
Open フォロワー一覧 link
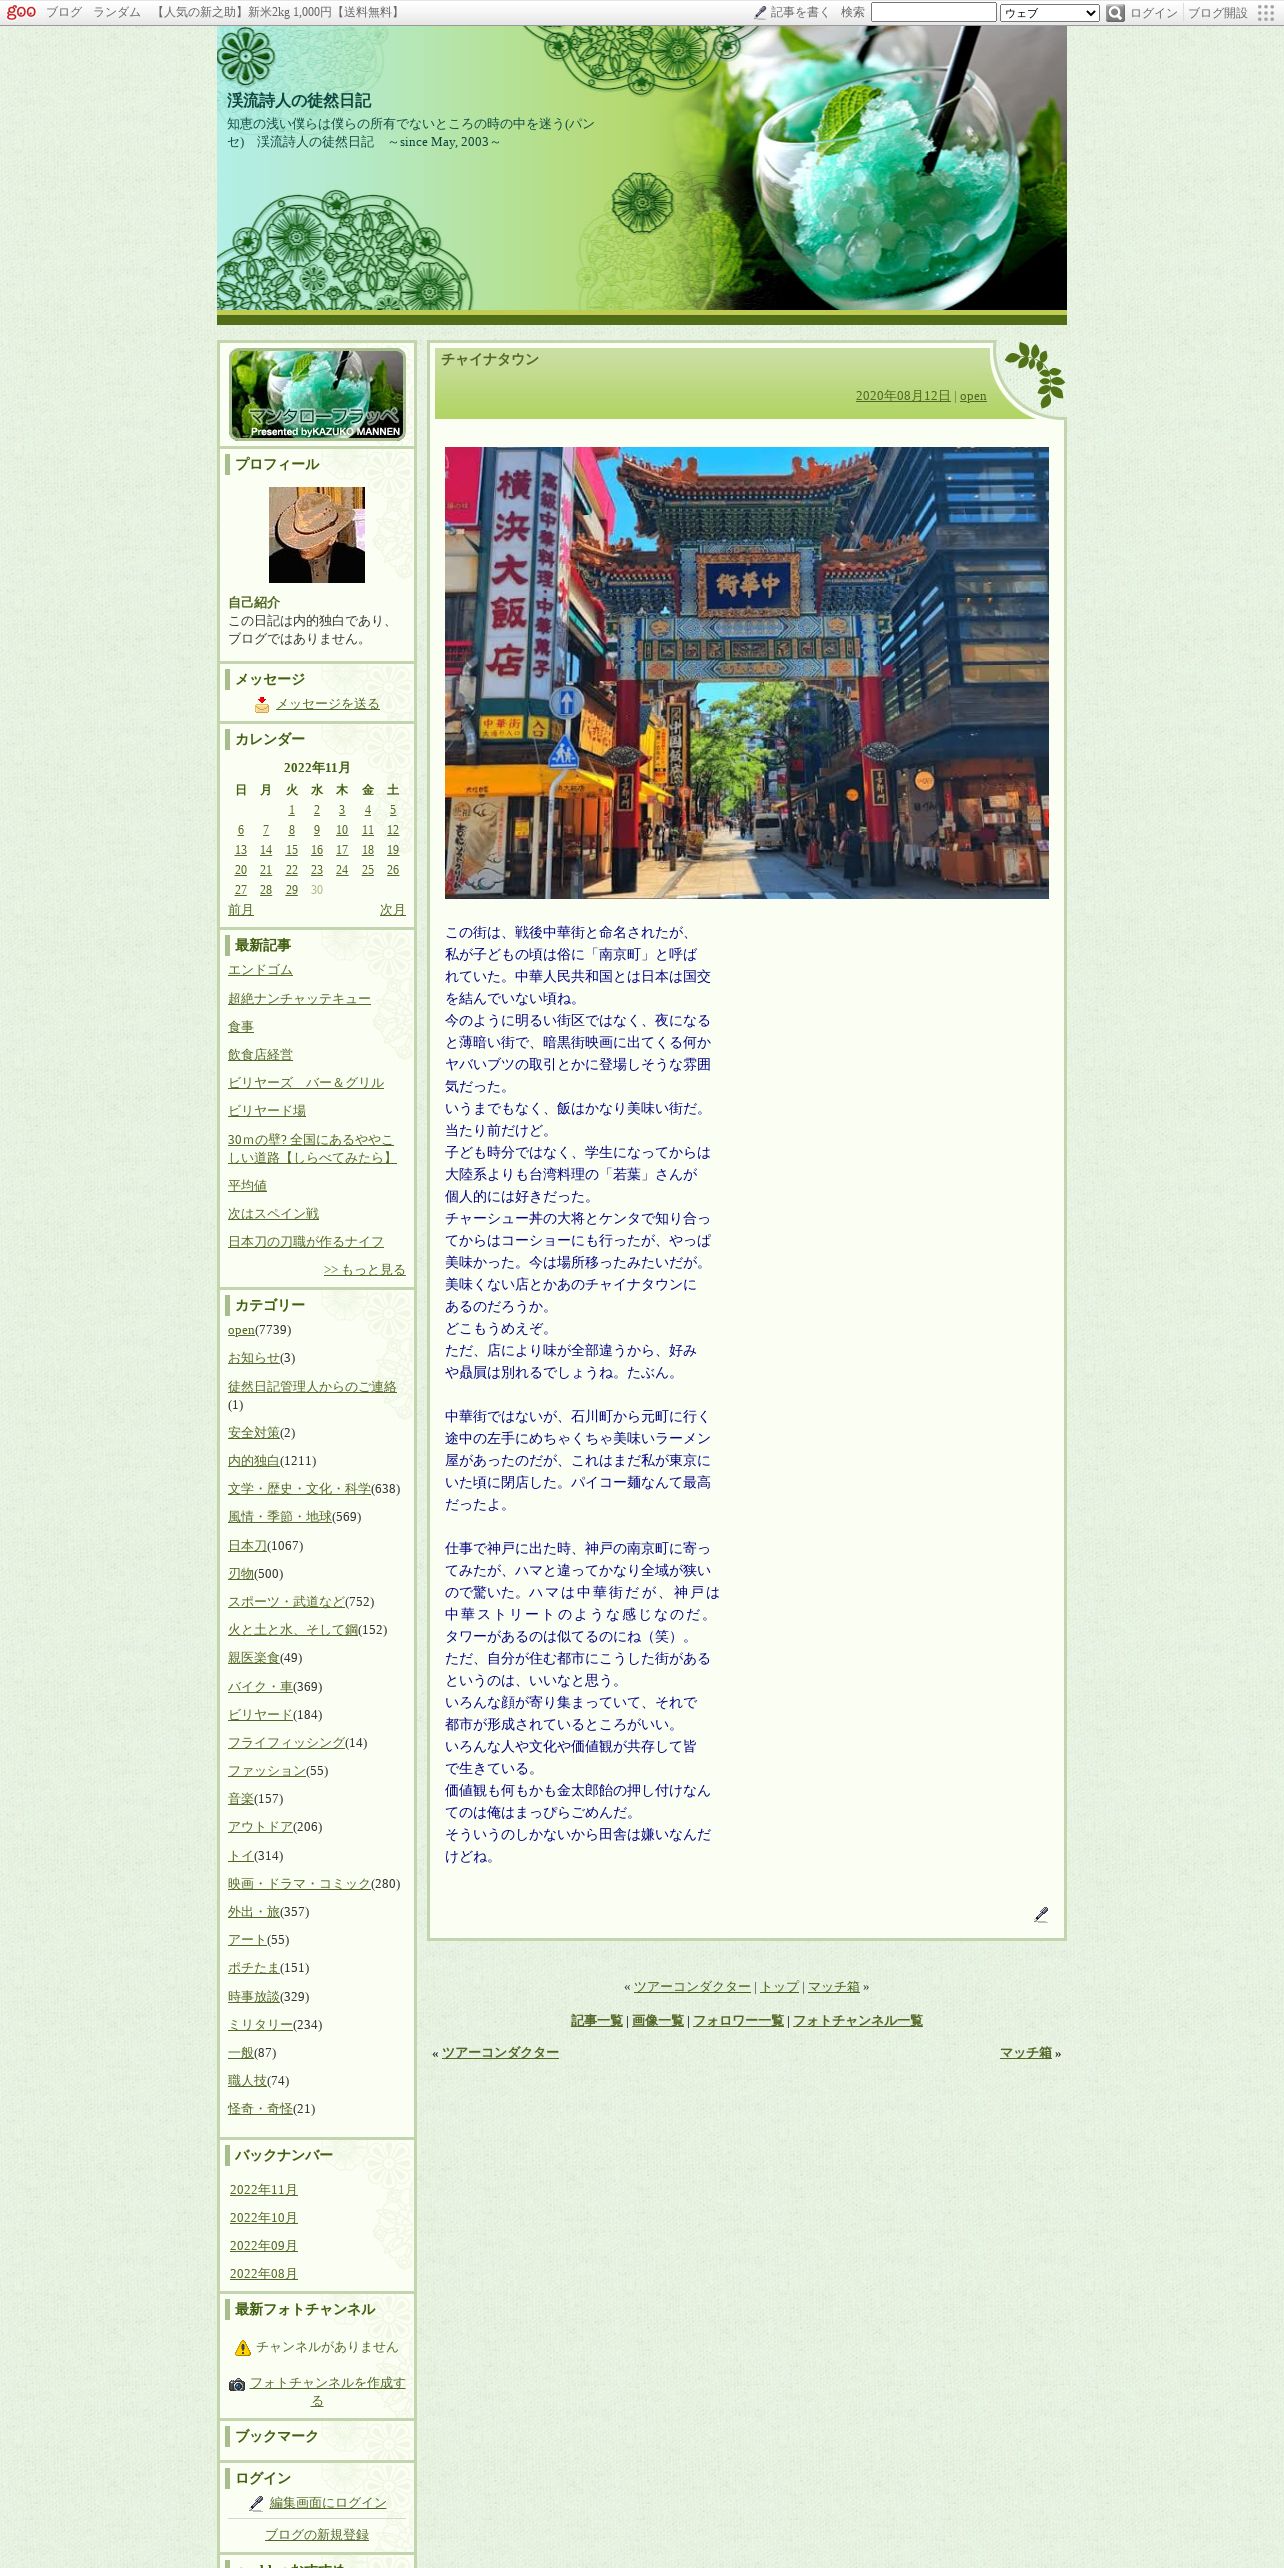(738, 2021)
